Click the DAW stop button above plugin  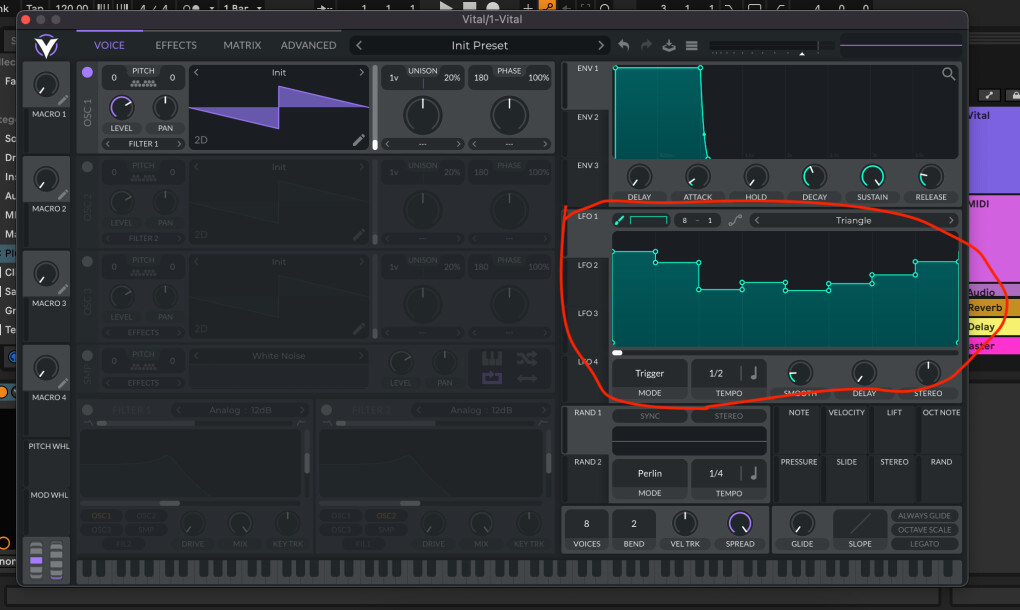click(469, 6)
